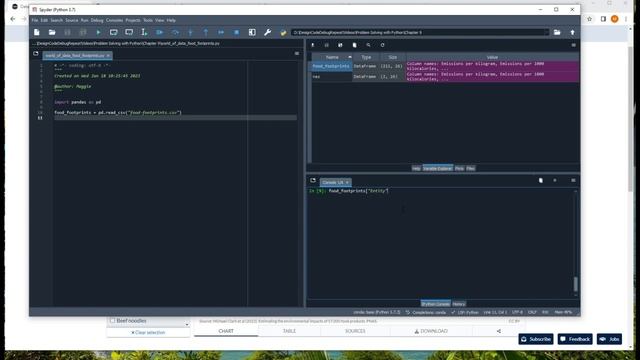The width and height of the screenshot is (640, 360).
Task: Continue execution until next breakpoint
Action: [x=221, y=32]
